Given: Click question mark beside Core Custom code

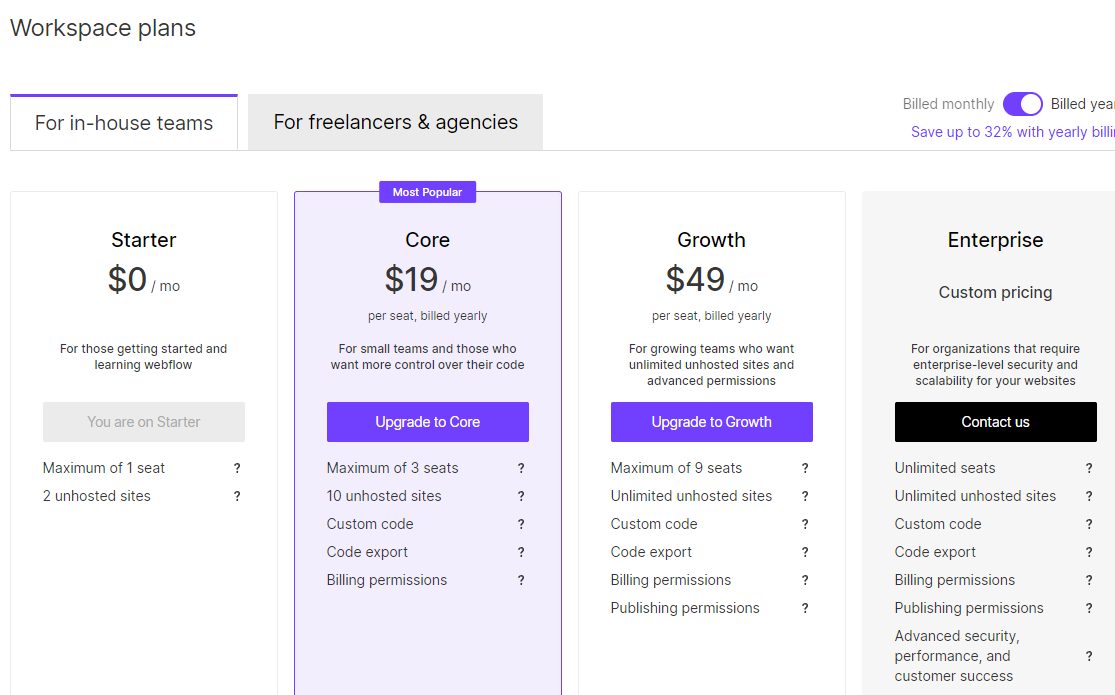Looking at the screenshot, I should (x=521, y=524).
